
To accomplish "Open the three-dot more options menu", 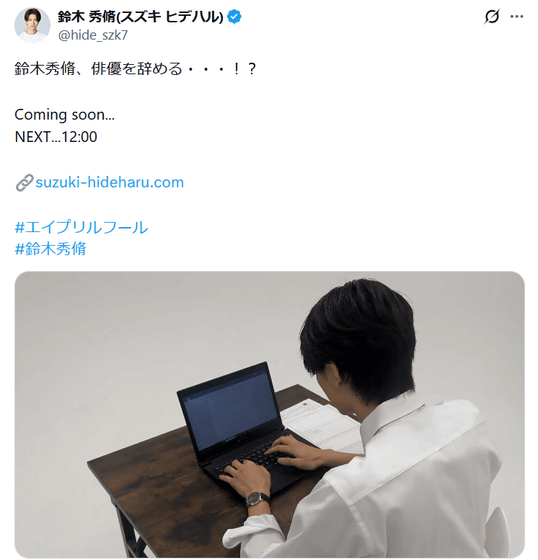I will click(517, 16).
